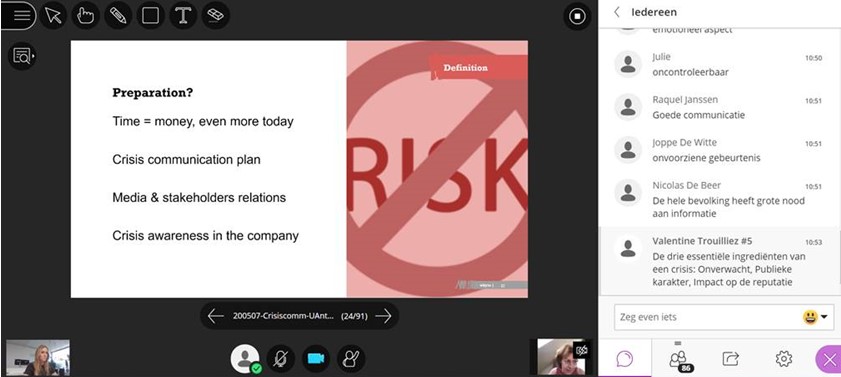Click 'Media & stakeholders relations' slide text
This screenshot has height=377, width=841.
(199, 198)
